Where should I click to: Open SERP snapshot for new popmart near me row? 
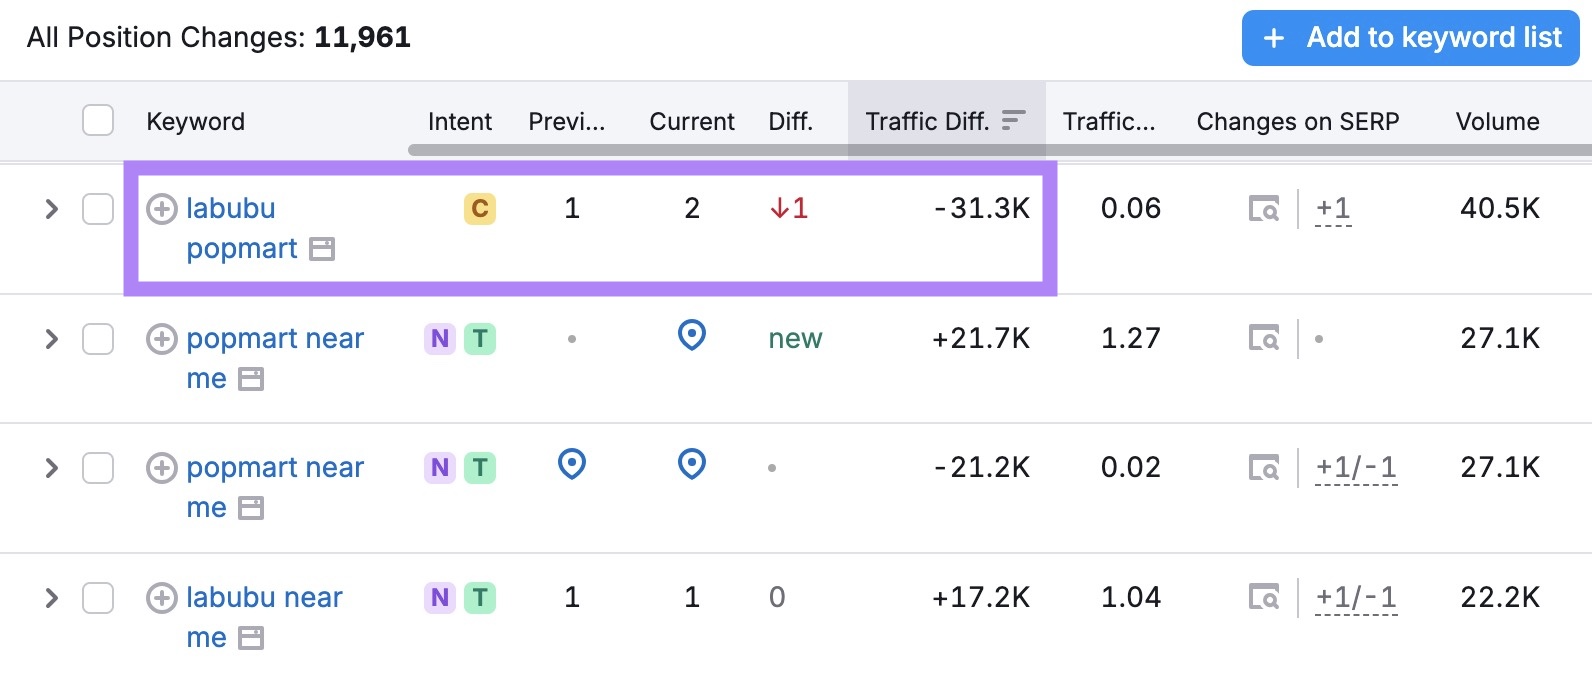tap(1263, 339)
